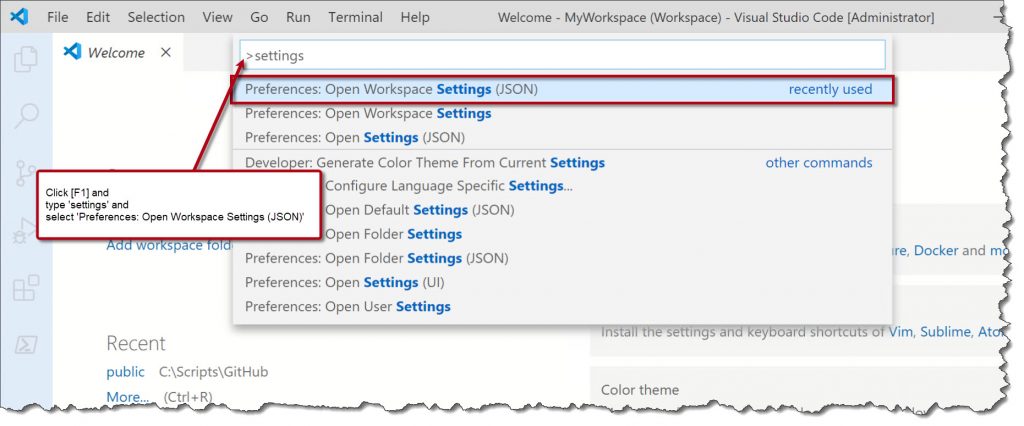This screenshot has width=1024, height=426.
Task: Select 'Preferences: Open Settings (JSON)' command
Action: 562,138
